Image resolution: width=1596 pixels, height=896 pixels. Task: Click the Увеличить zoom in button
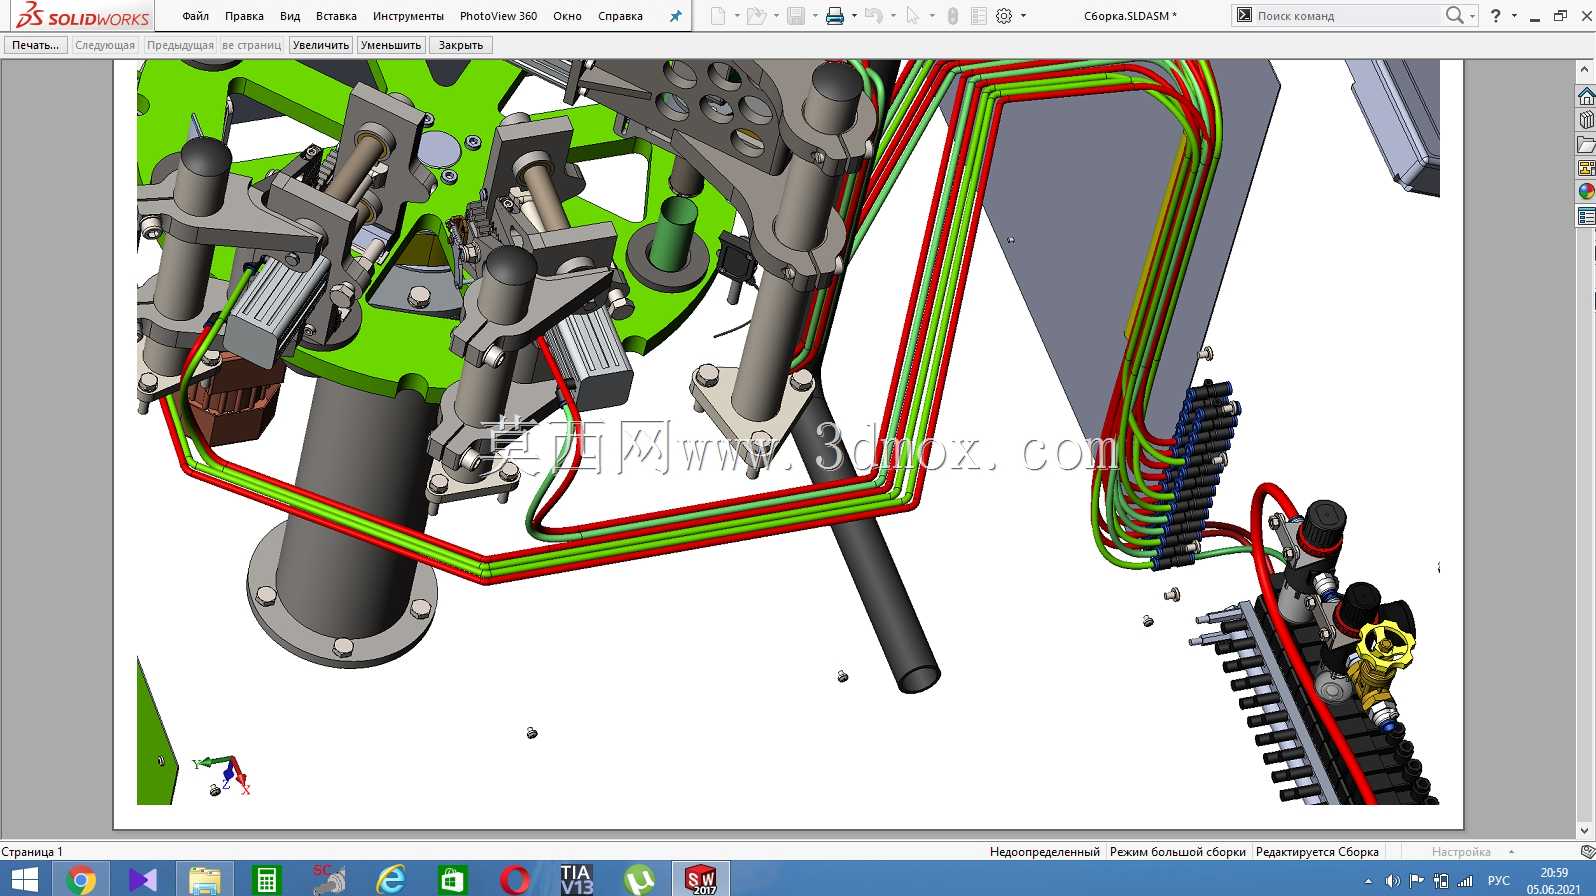pyautogui.click(x=321, y=45)
